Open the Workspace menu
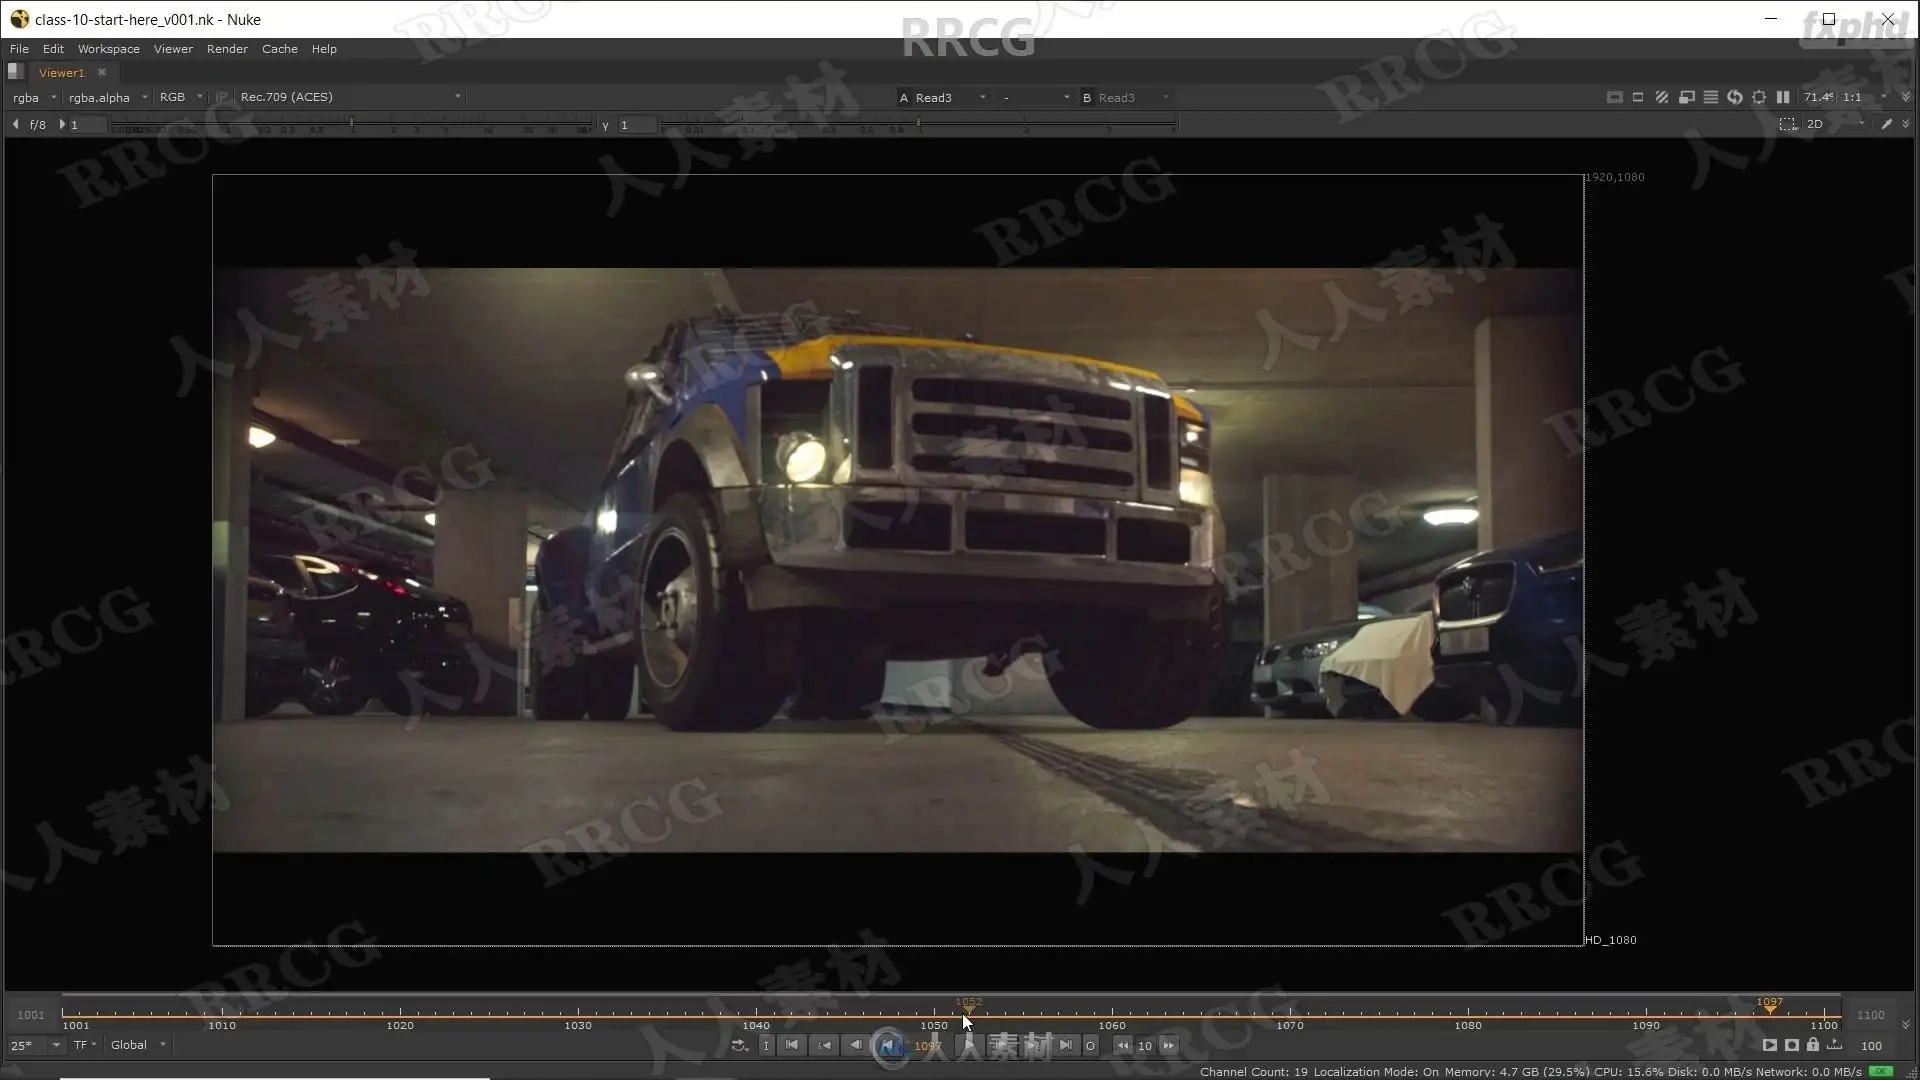The image size is (1920, 1080). [109, 49]
